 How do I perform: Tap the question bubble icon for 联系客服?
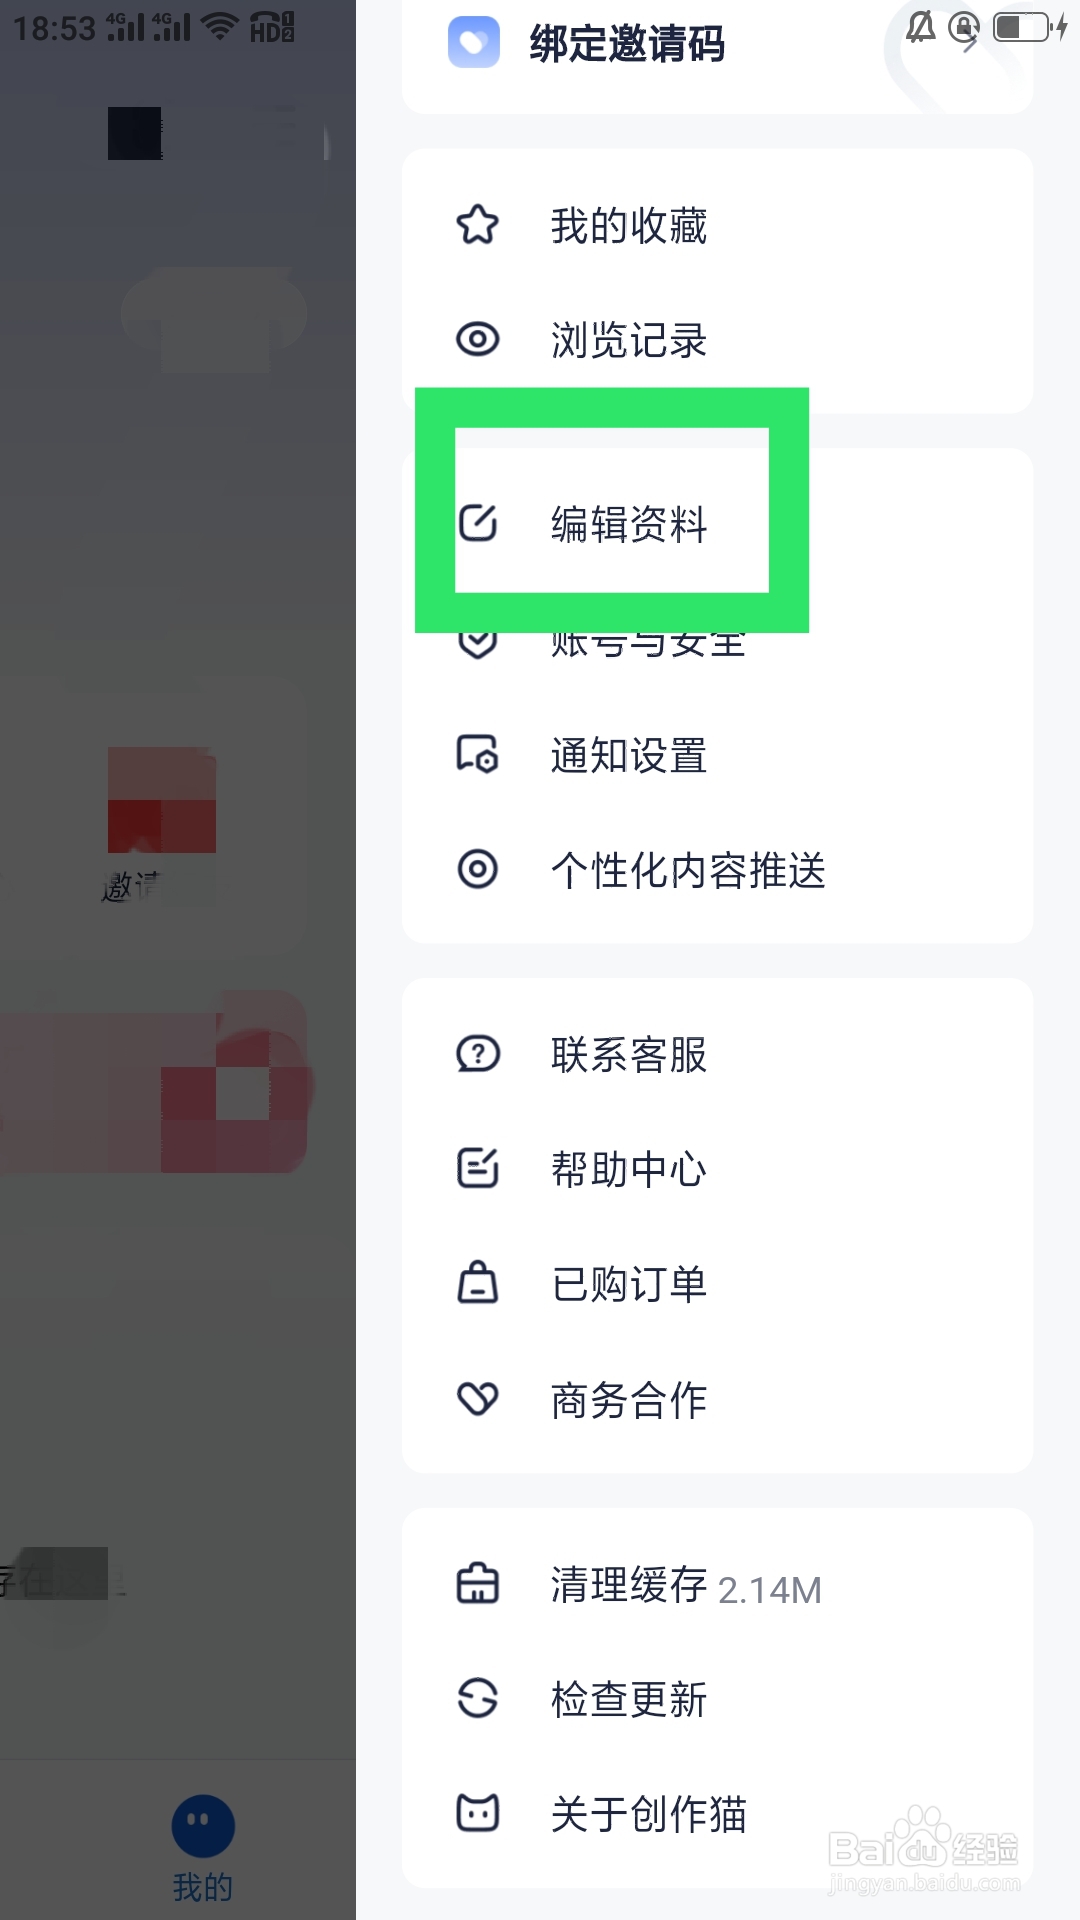pyautogui.click(x=477, y=1054)
